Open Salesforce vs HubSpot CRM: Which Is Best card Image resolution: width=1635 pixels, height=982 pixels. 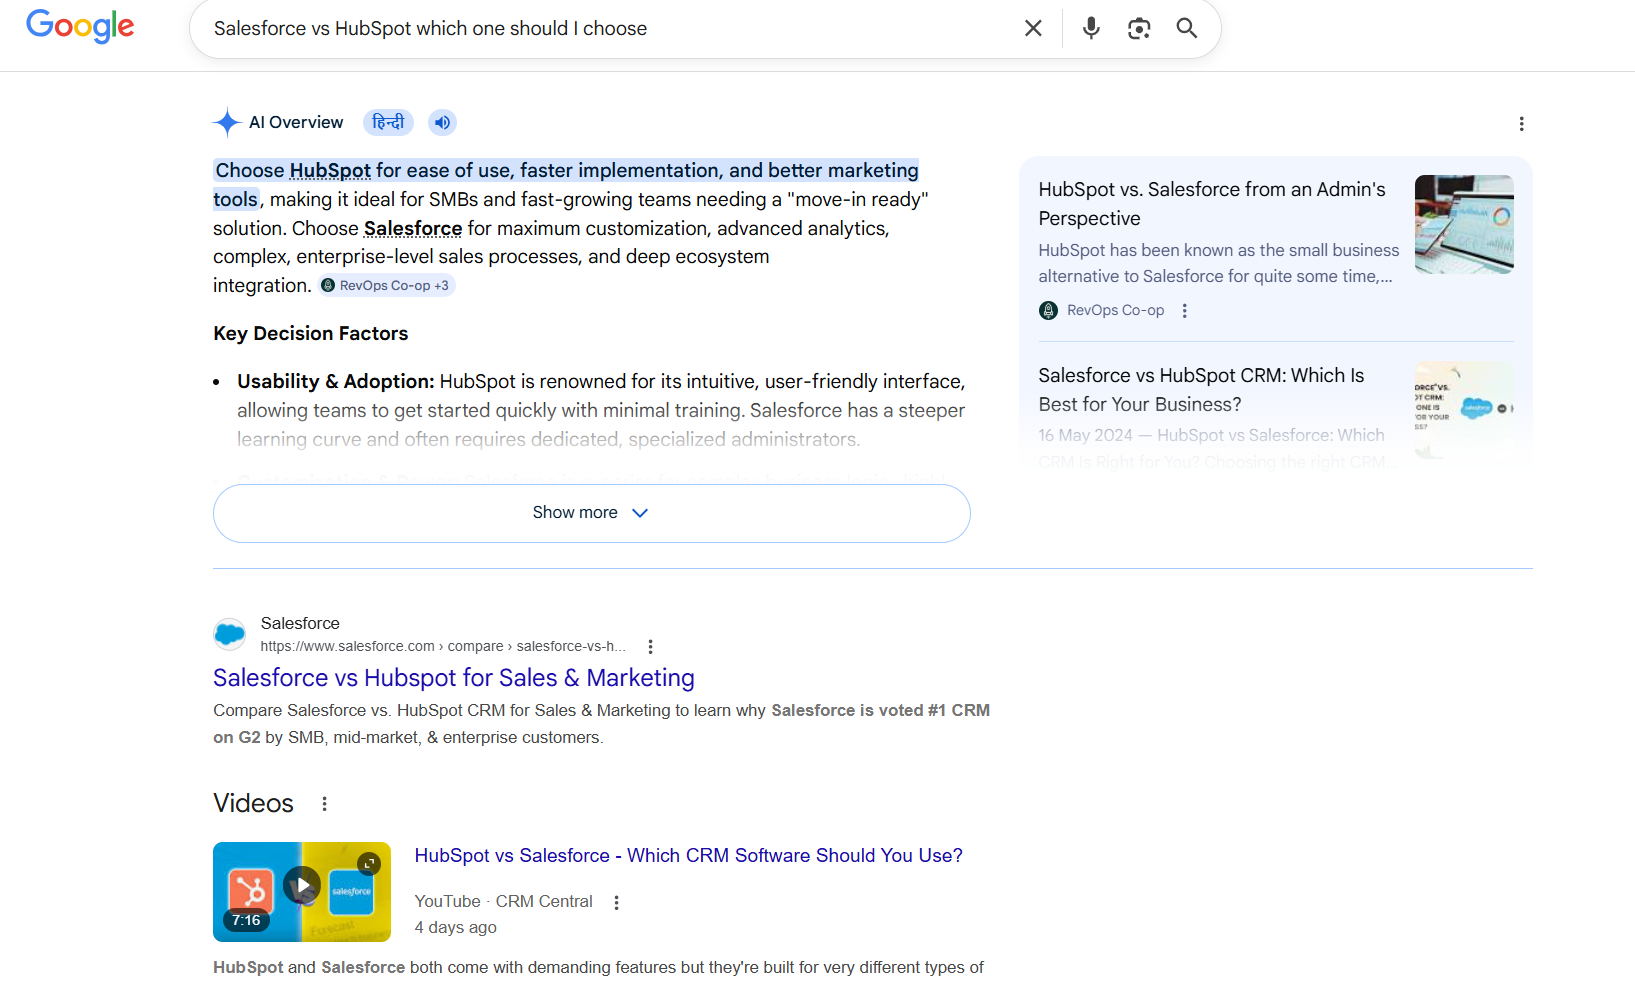pyautogui.click(x=1201, y=390)
